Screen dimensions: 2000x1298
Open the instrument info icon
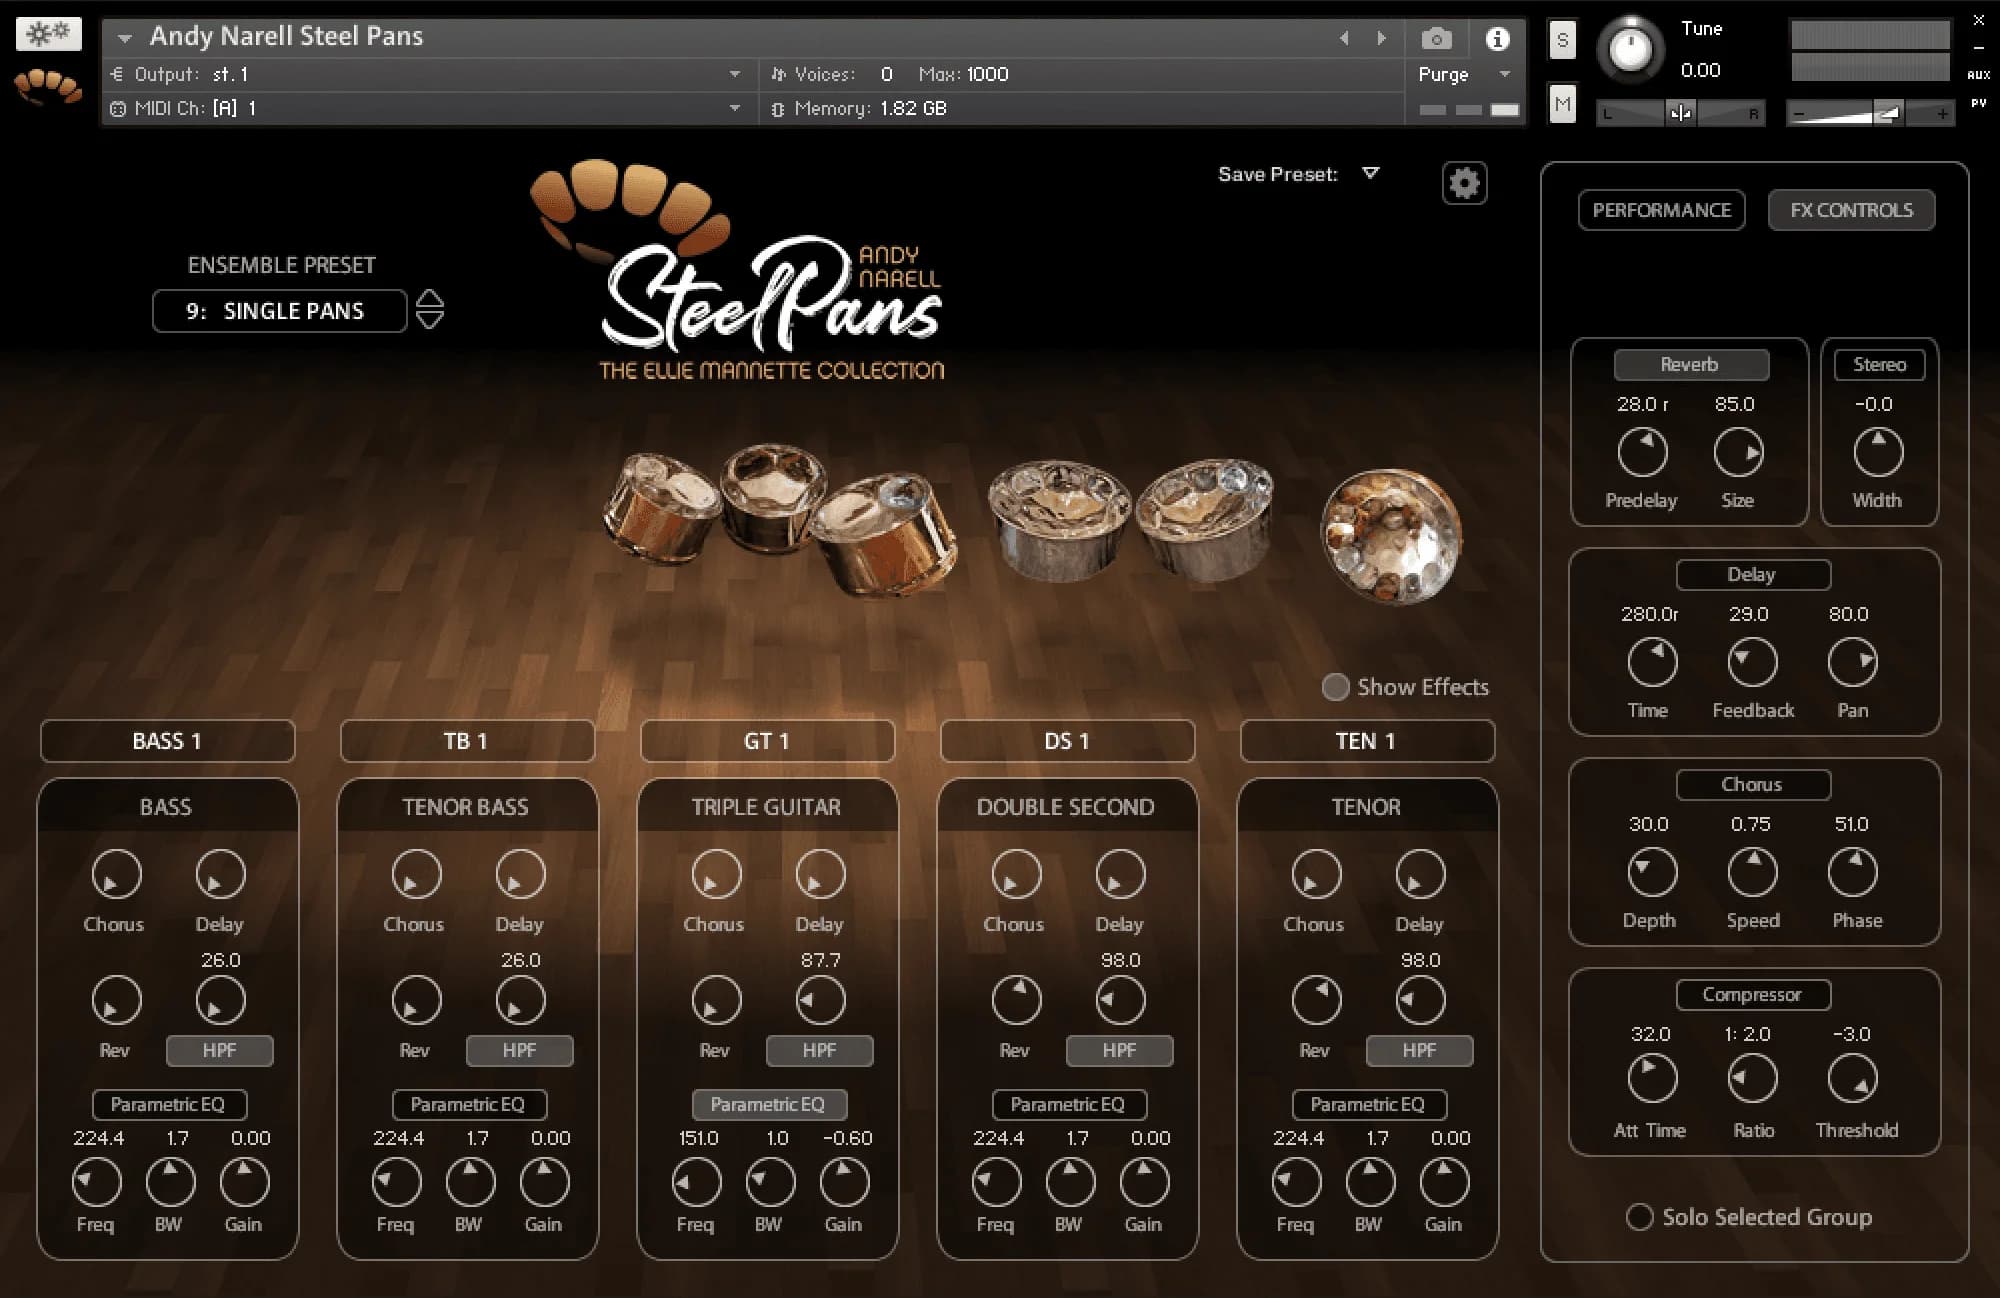[x=1497, y=39]
